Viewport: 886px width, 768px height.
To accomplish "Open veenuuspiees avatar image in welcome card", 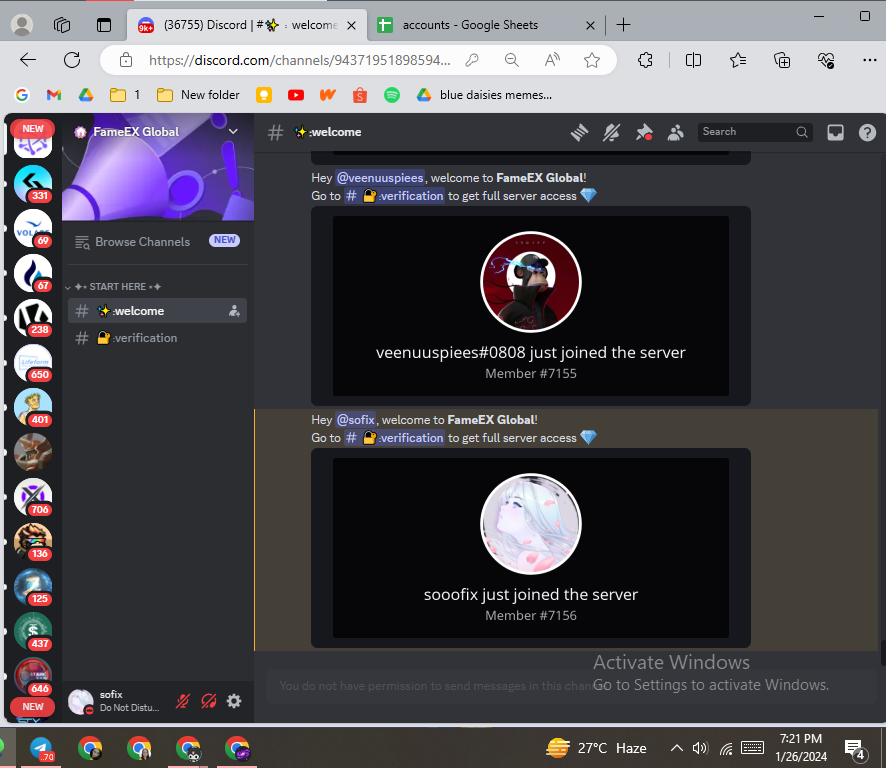I will point(531,282).
